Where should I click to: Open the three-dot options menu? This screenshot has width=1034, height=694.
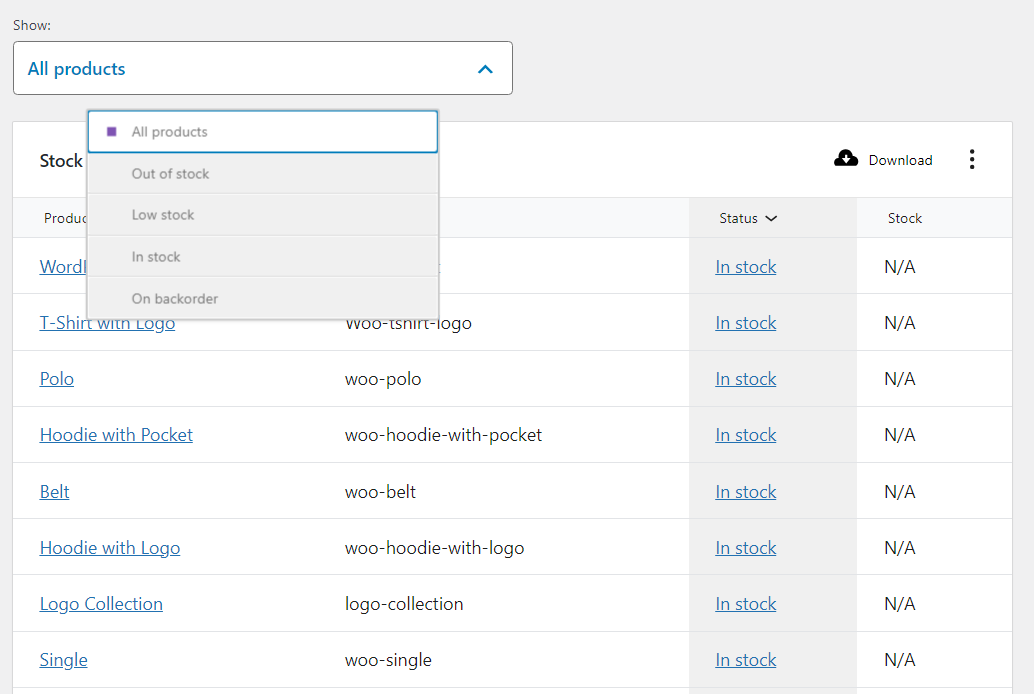[x=972, y=158]
